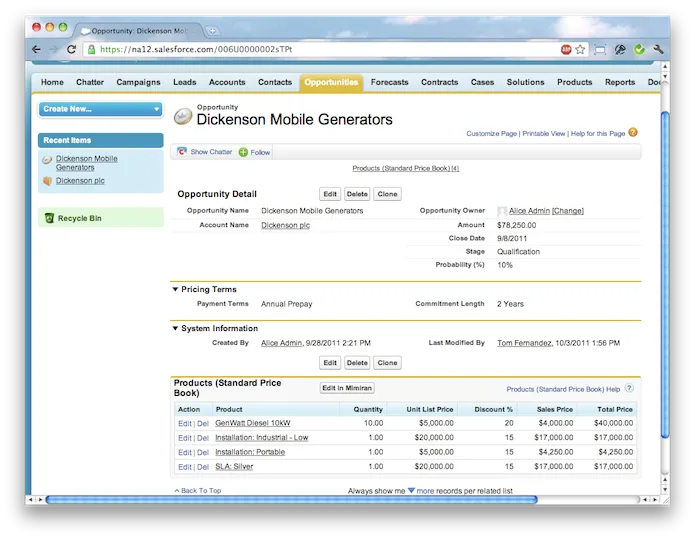This screenshot has height=539, width=695.
Task: Click the Edit in Mimiran button
Action: click(347, 388)
